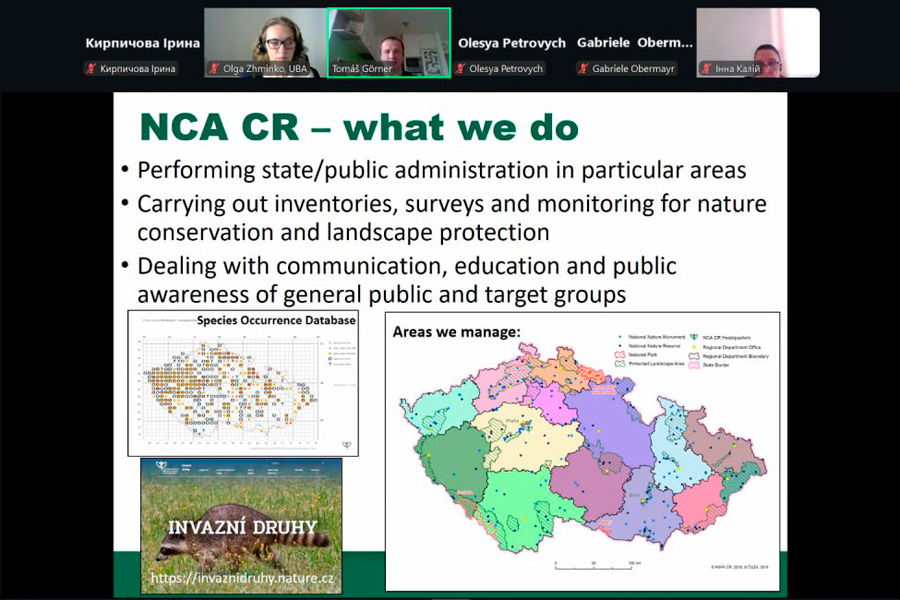
Task: Click Protected Landscape Area legend symbol
Action: (619, 363)
